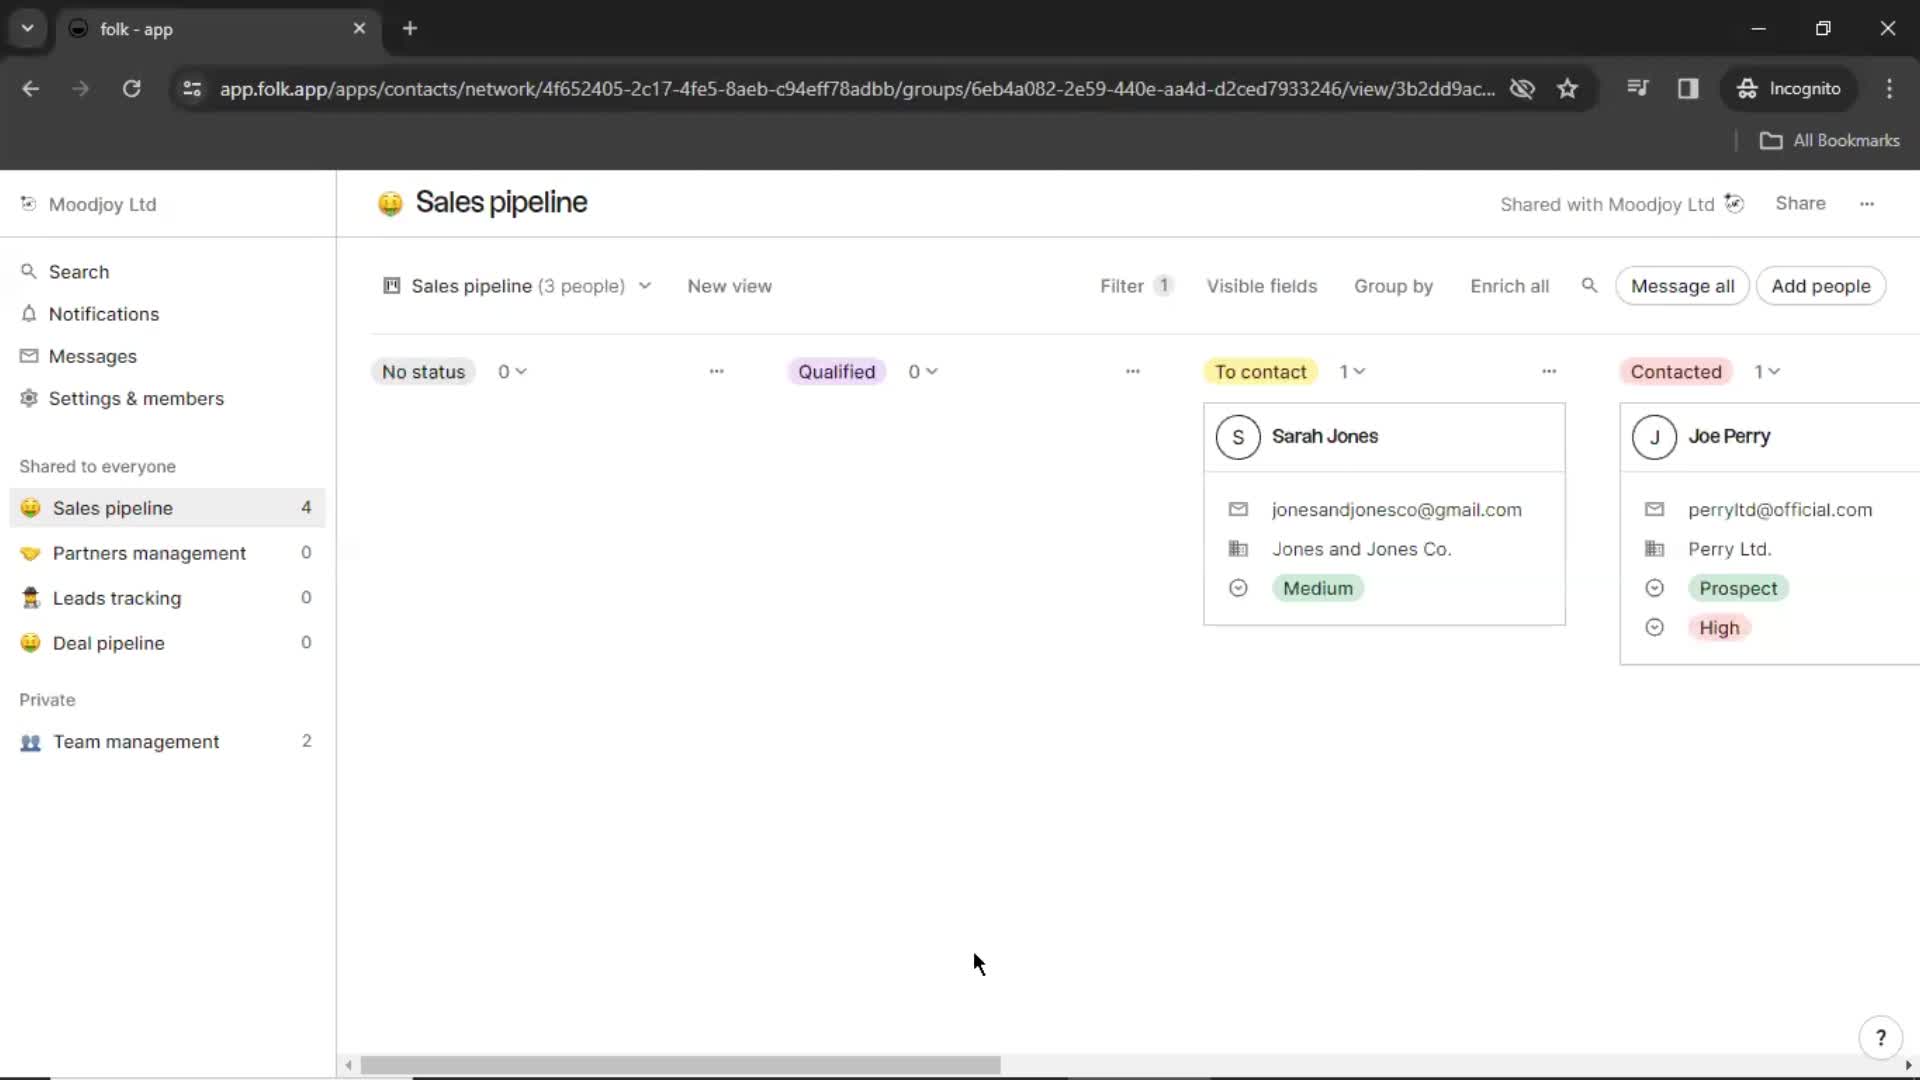Click jonesandjonesco@gmail.com email
The height and width of the screenshot is (1080, 1920).
pyautogui.click(x=1396, y=510)
